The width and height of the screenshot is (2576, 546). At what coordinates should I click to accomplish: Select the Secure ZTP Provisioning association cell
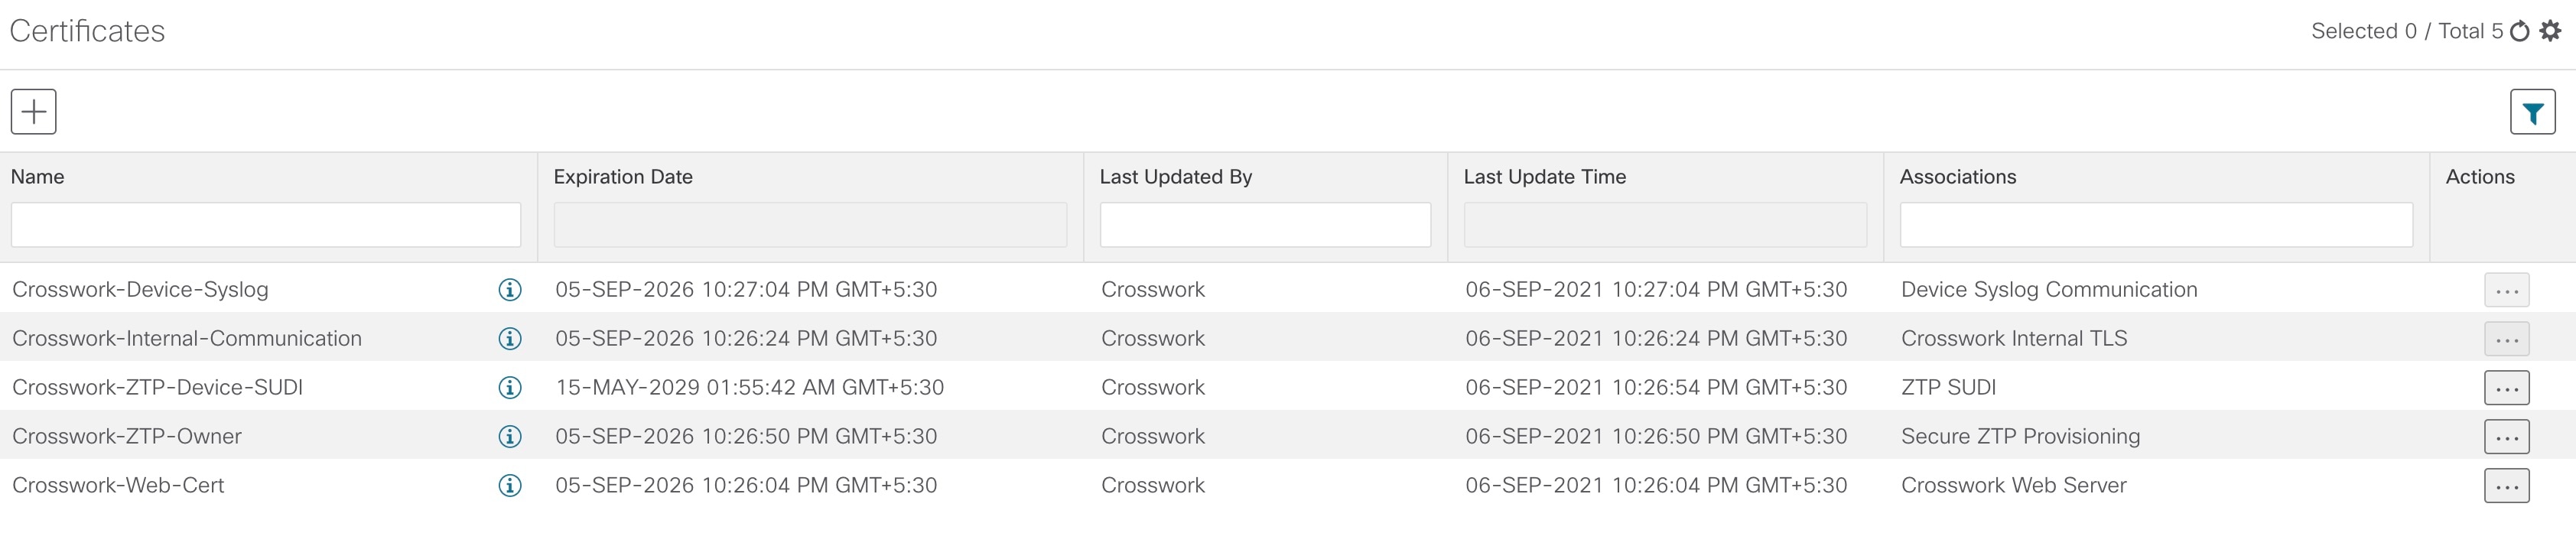coord(2020,437)
